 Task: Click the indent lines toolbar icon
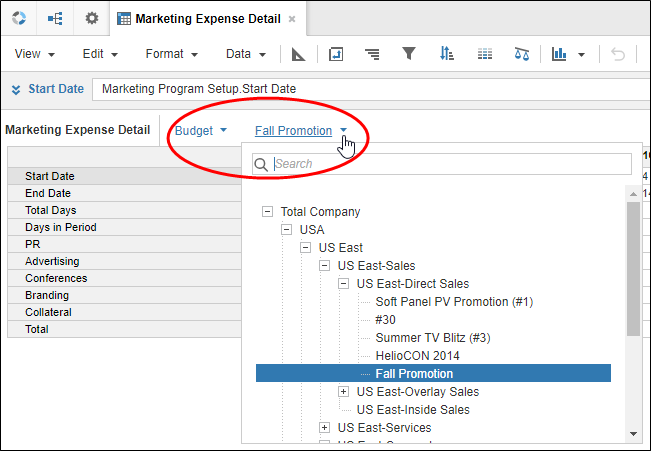click(x=372, y=54)
